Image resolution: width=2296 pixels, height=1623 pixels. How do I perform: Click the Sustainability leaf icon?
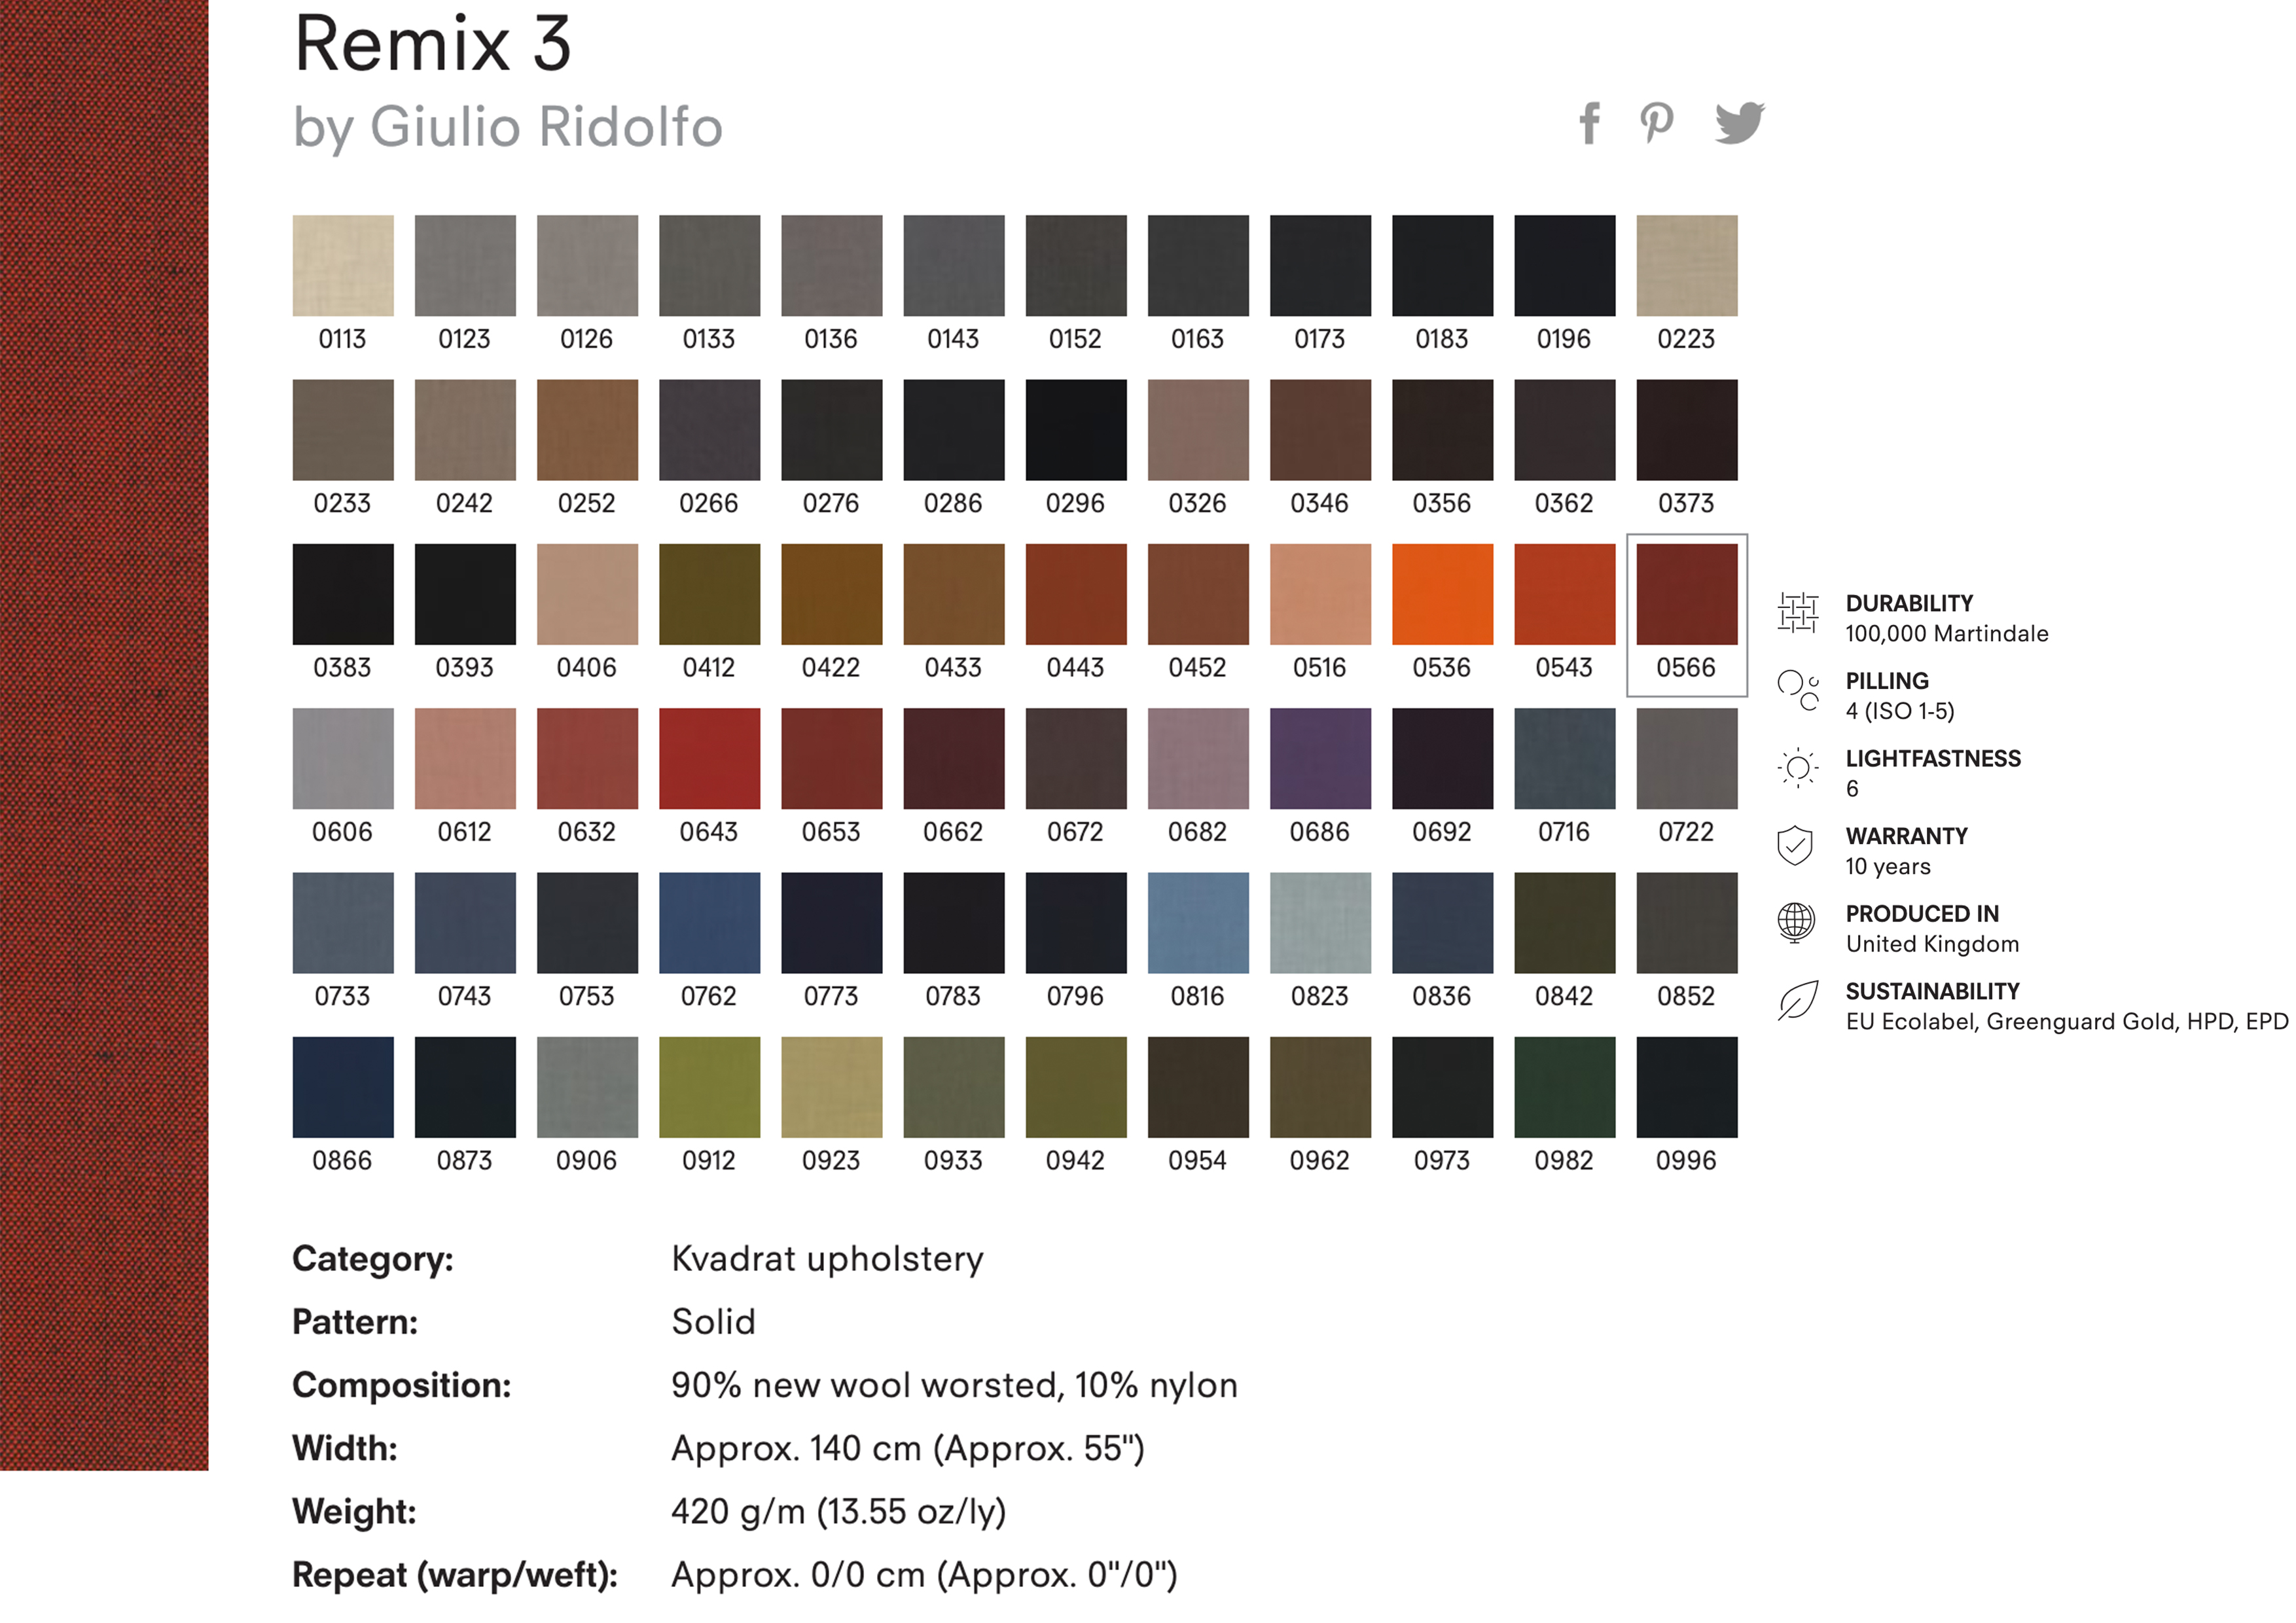[x=1797, y=1001]
